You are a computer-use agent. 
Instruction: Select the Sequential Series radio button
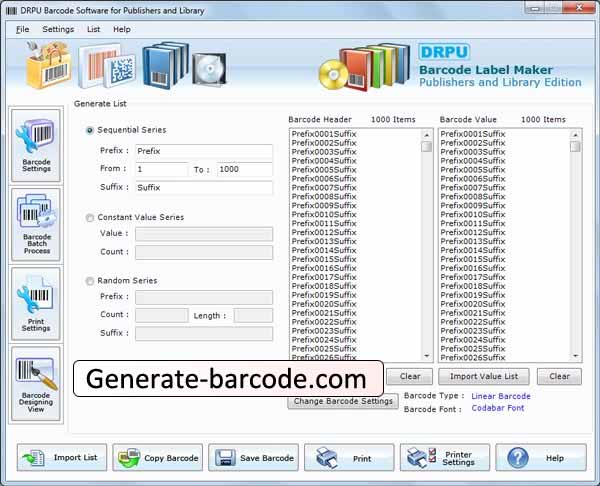click(90, 130)
